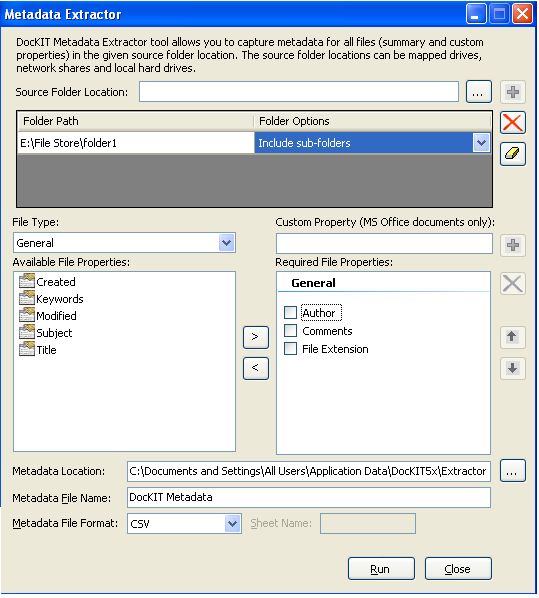Screen dimensions: 539x598
Task: Move property down with the down arrow icon
Action: pos(513,368)
